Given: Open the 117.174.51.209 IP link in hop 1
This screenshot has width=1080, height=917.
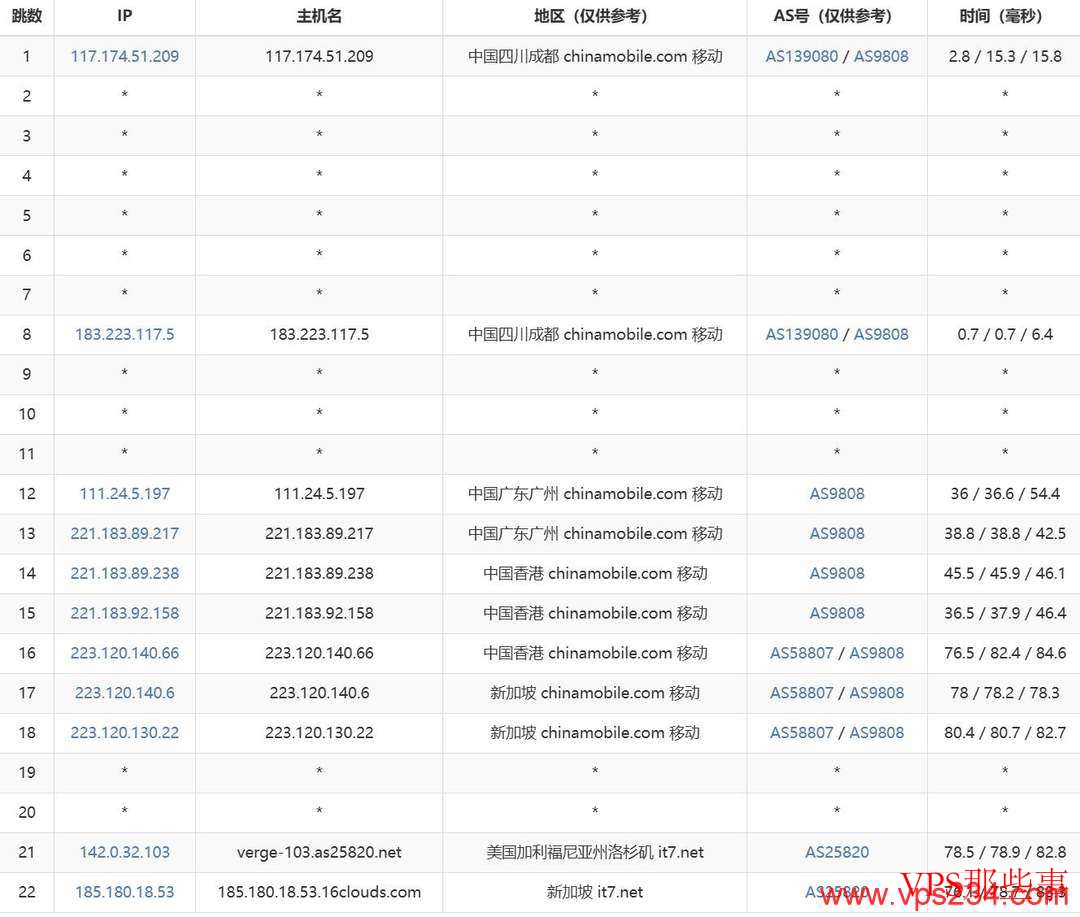Looking at the screenshot, I should pyautogui.click(x=125, y=56).
